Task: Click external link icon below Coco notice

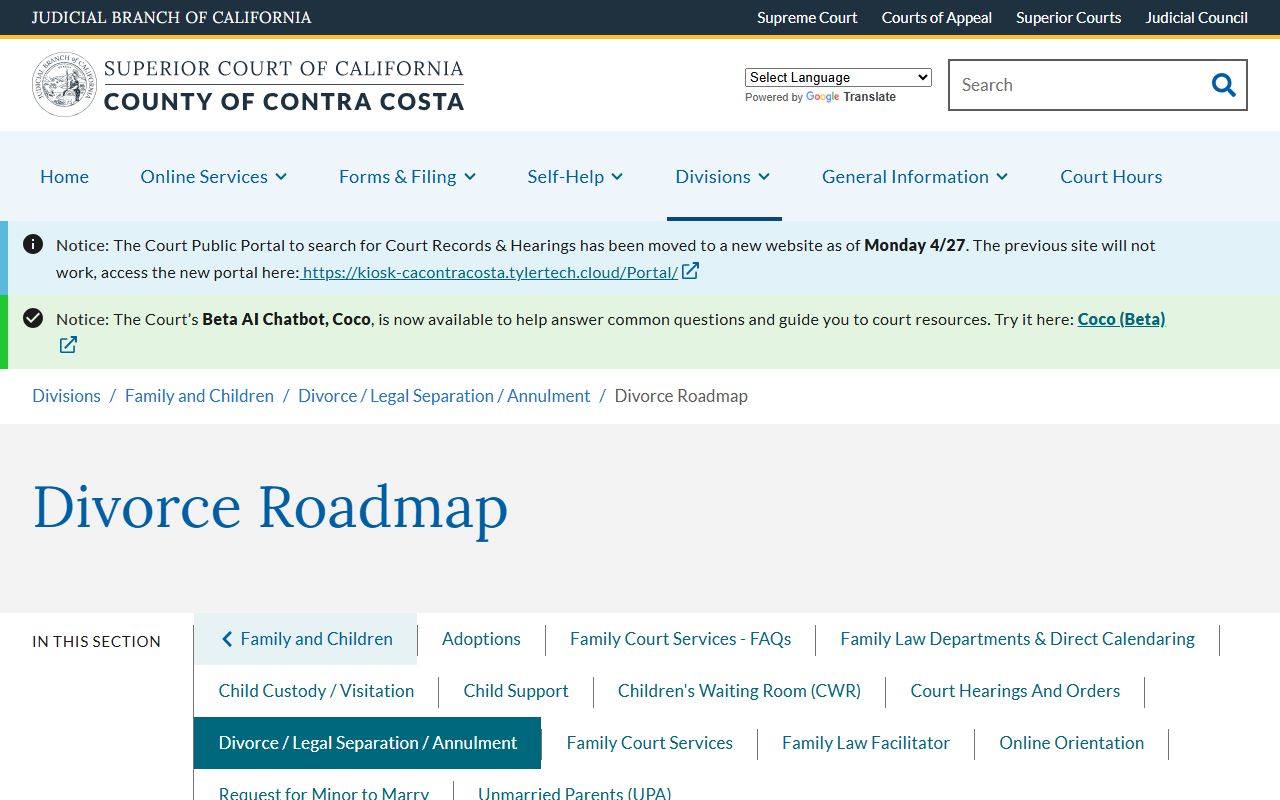Action: pos(68,345)
